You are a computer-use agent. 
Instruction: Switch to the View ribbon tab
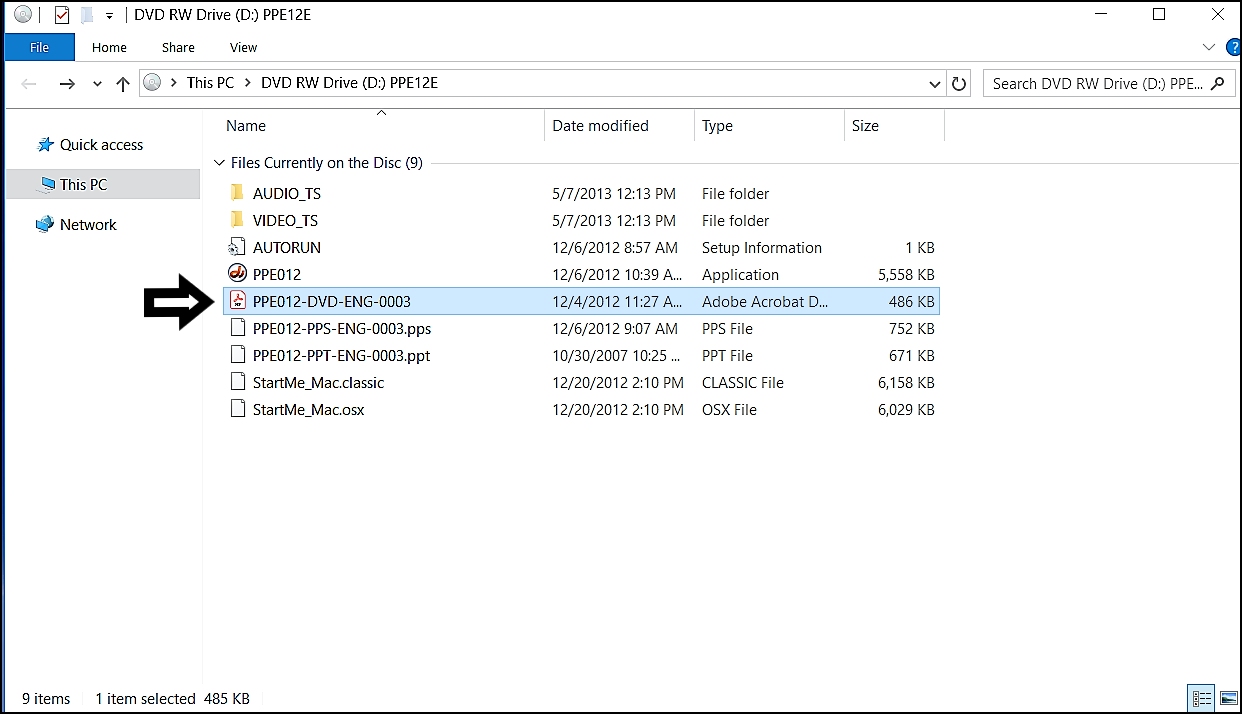click(x=243, y=47)
